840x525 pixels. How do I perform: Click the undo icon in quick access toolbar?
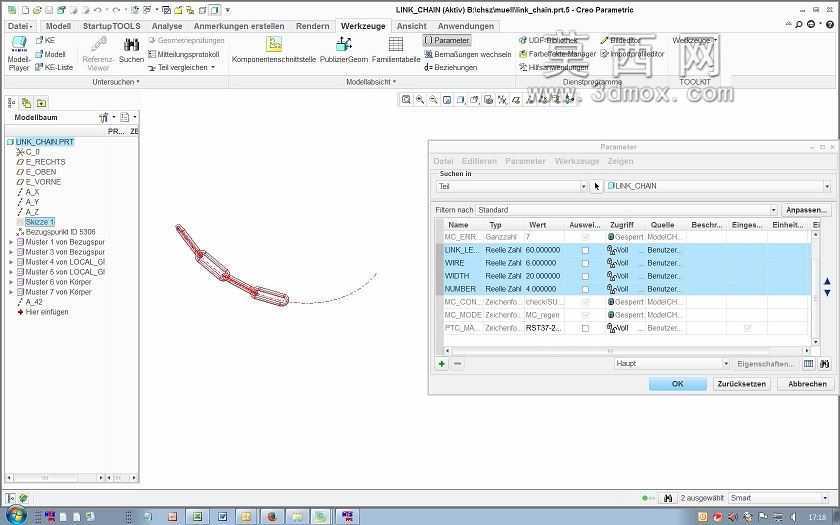(98, 10)
